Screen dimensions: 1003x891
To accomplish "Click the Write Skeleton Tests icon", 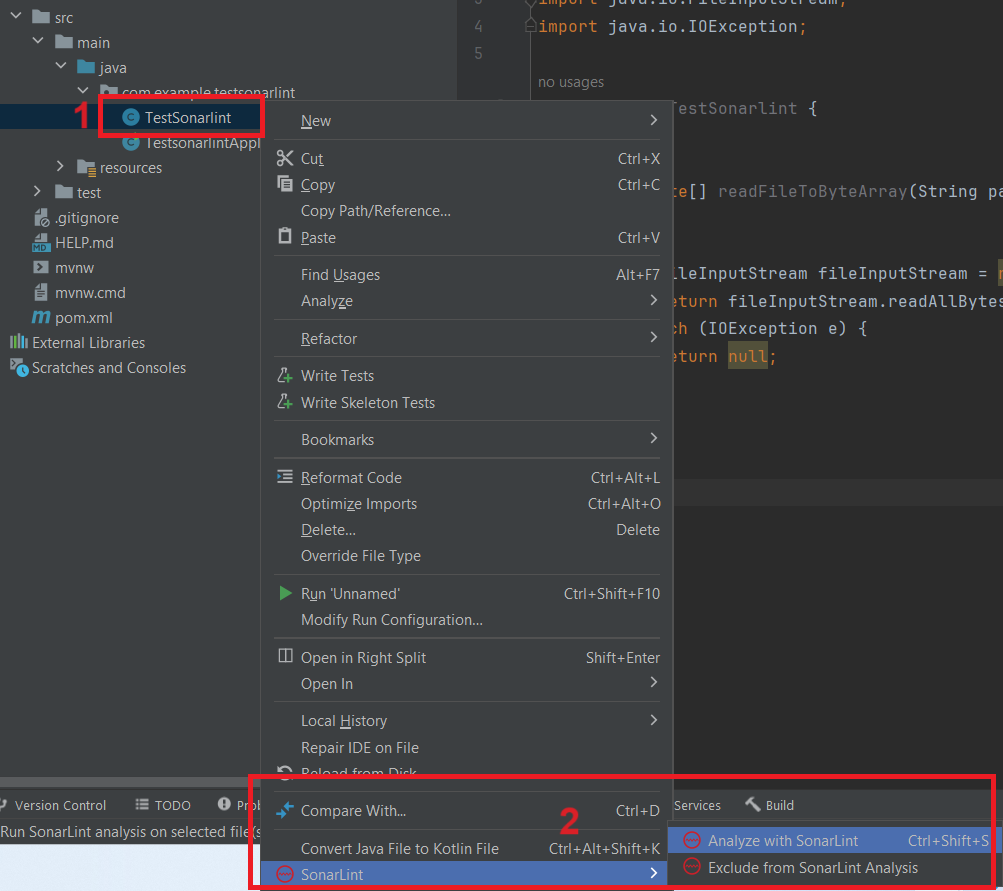I will click(285, 402).
